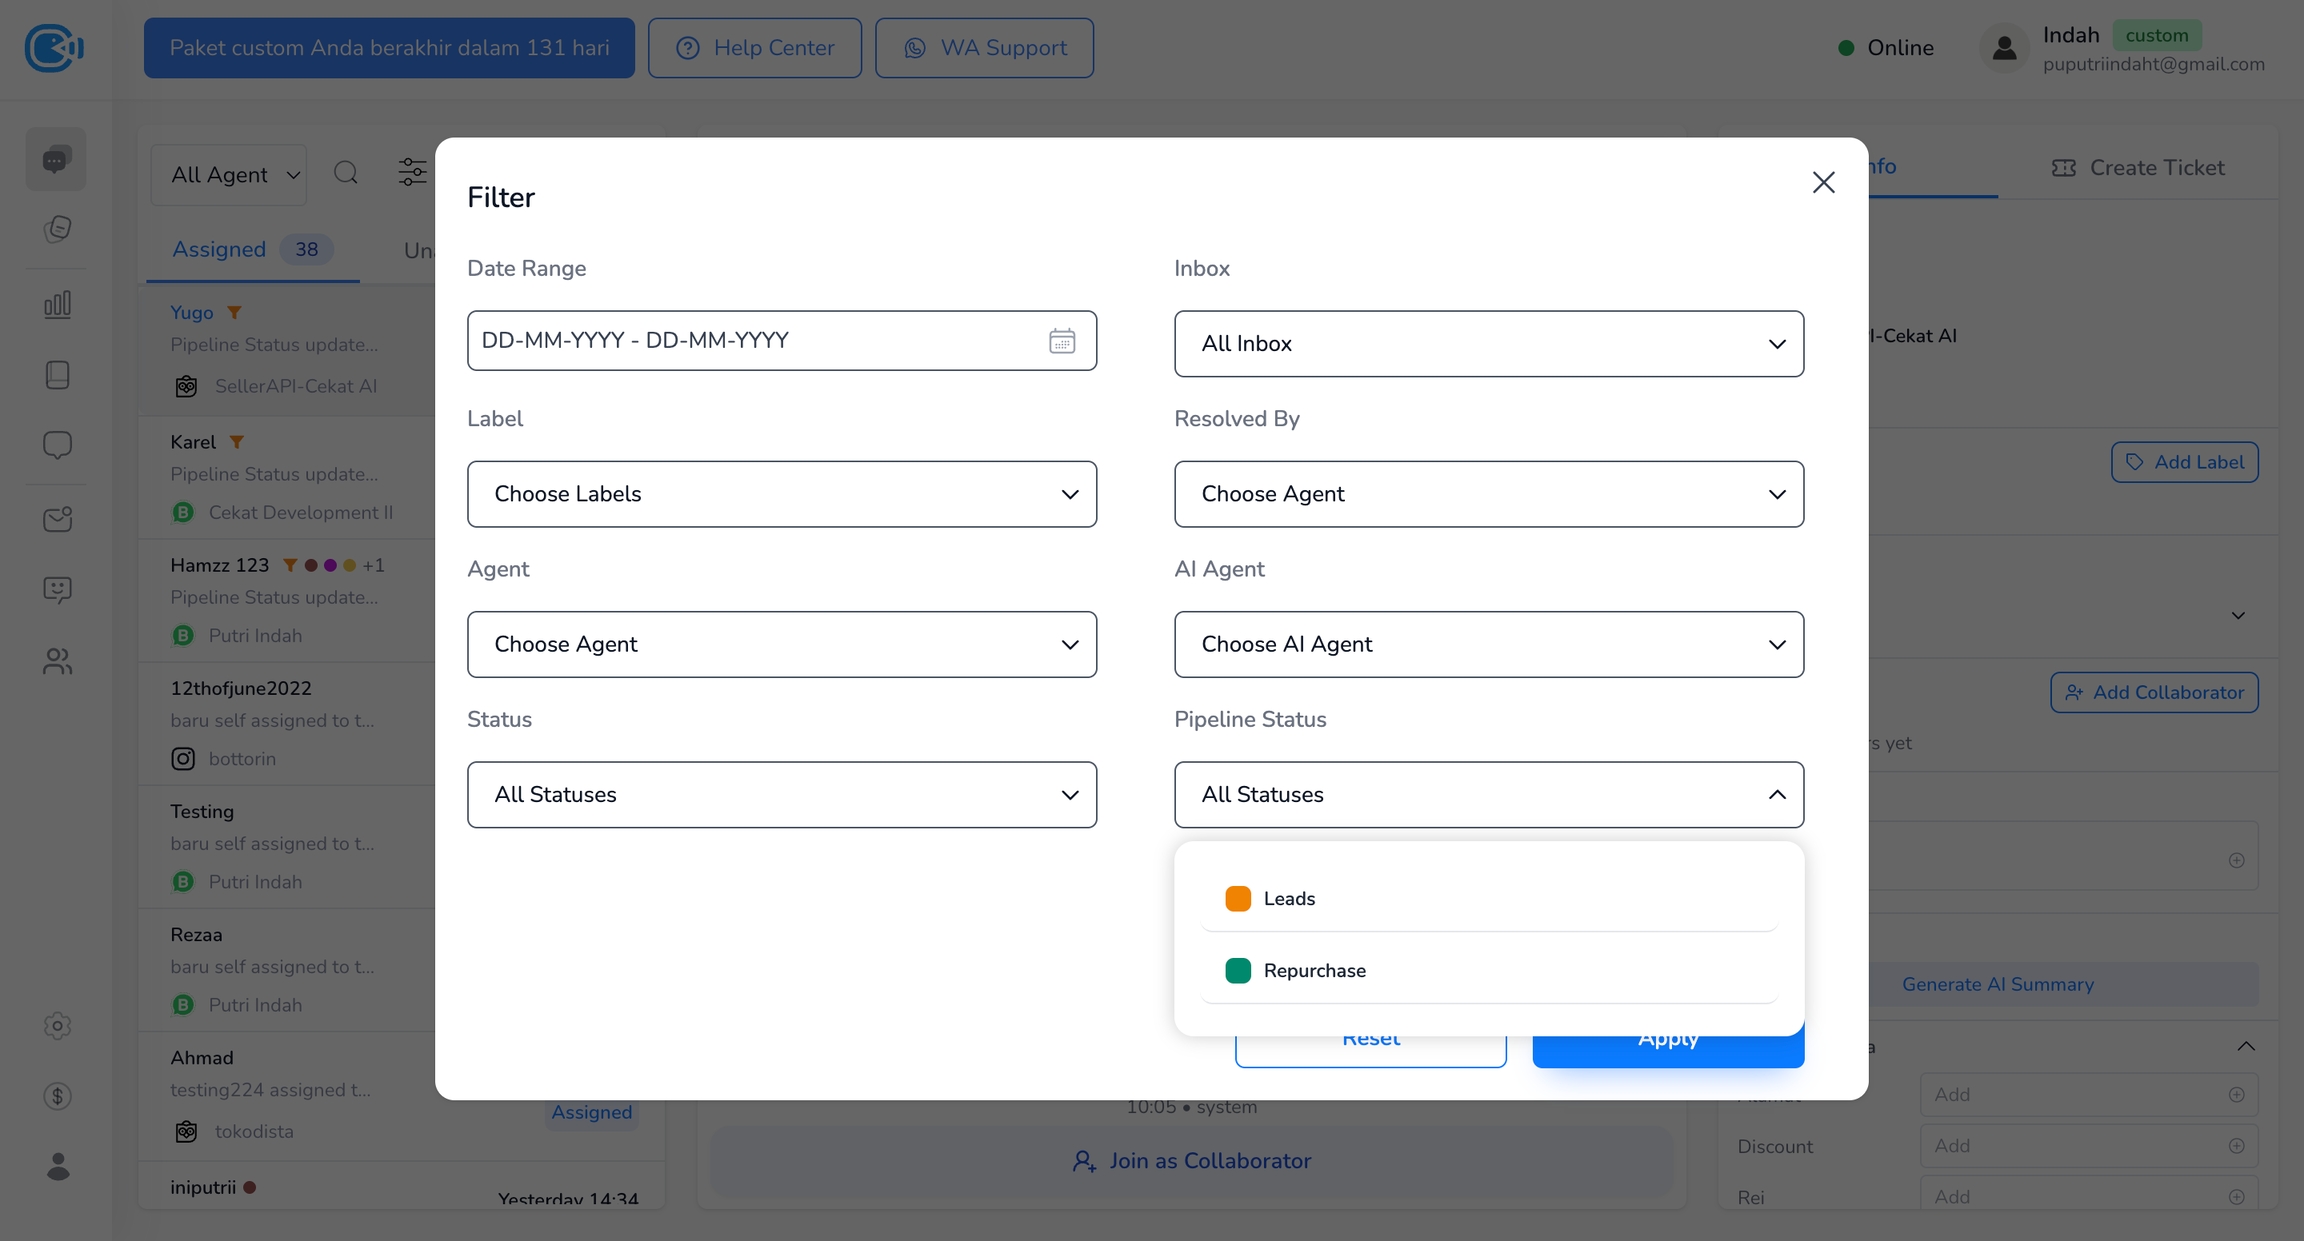Image resolution: width=2304 pixels, height=1241 pixels.
Task: Close the Filter dialog with X
Action: point(1823,182)
